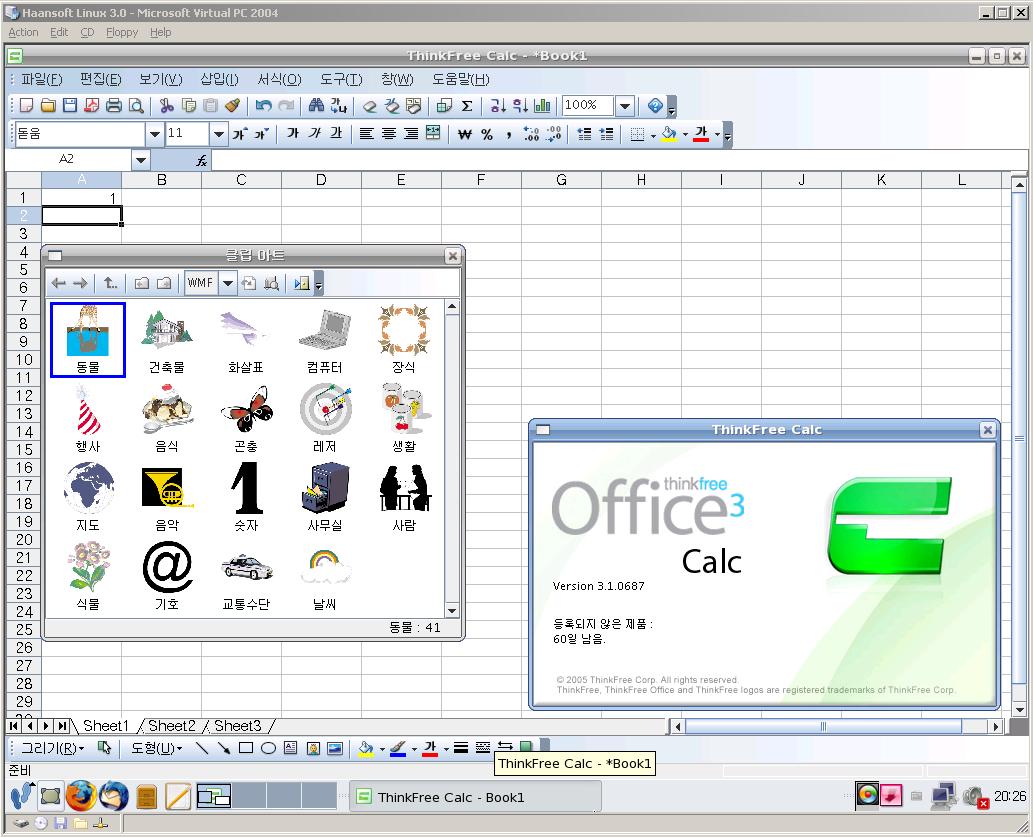Click the fill color bucket in the formatting toolbar
1033x837 pixels.
tap(669, 134)
